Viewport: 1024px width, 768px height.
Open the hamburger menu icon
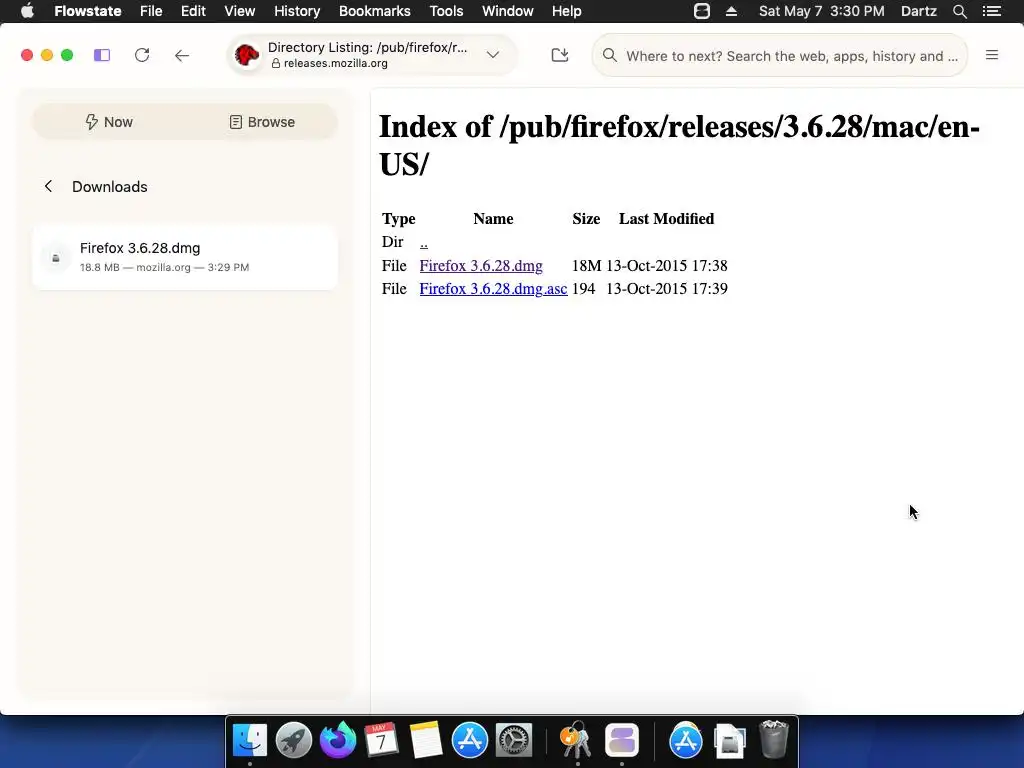pos(991,56)
